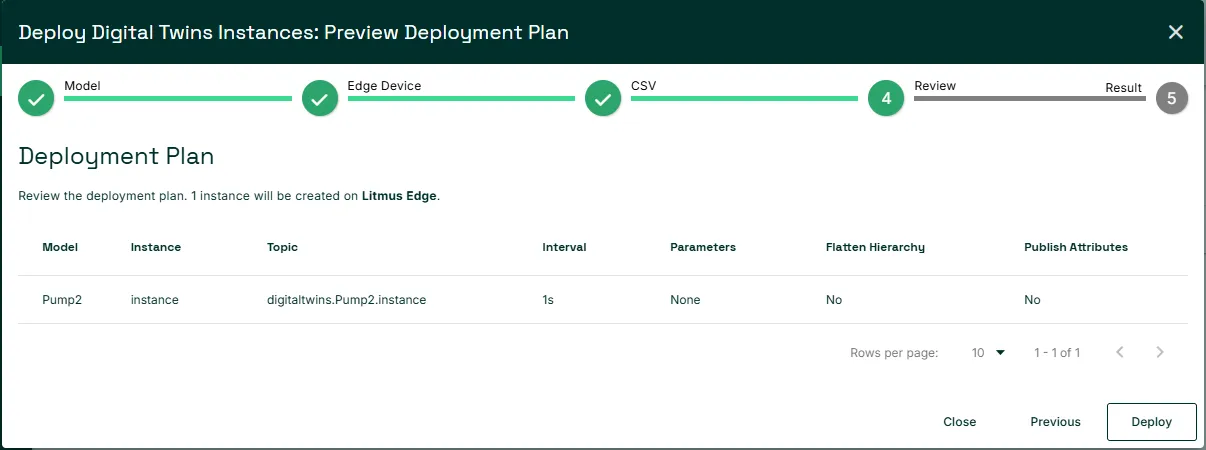1206x450 pixels.
Task: Click the step 4 Review circle
Action: click(x=886, y=98)
